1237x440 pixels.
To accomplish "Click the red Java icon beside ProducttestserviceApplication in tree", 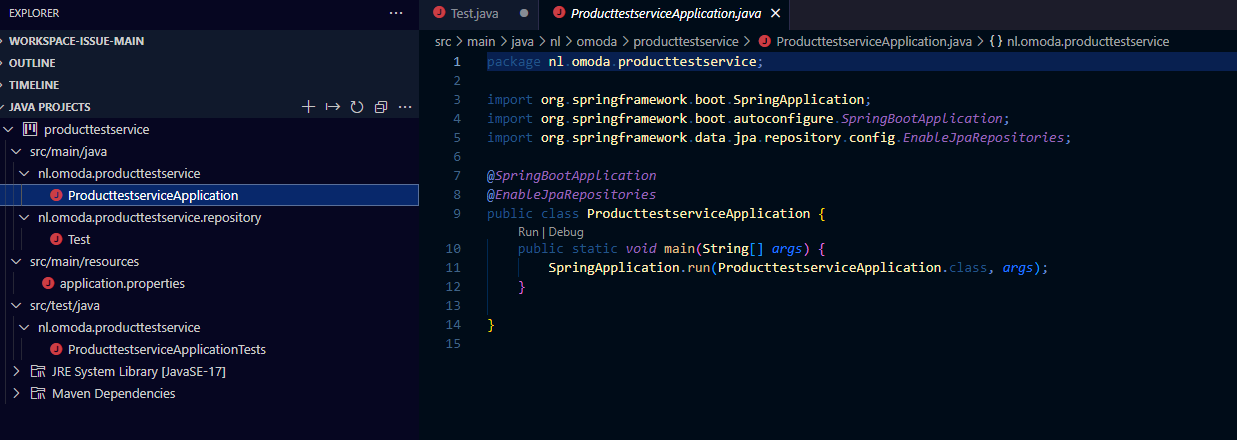I will (56, 195).
